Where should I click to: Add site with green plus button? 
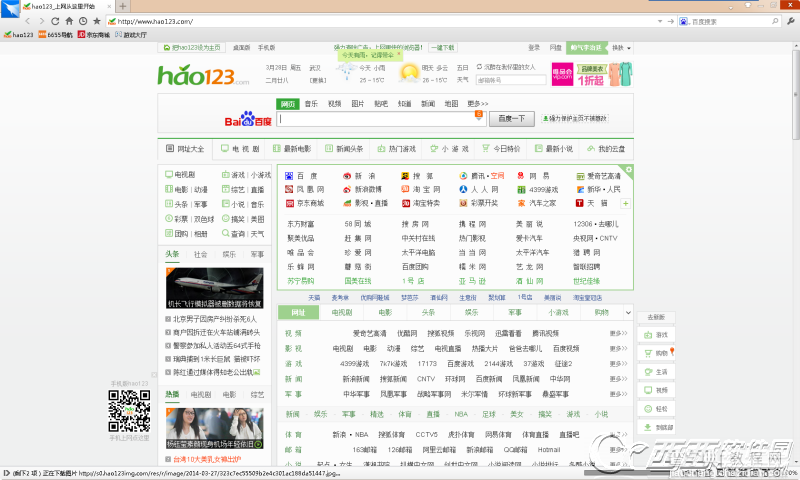click(x=625, y=204)
